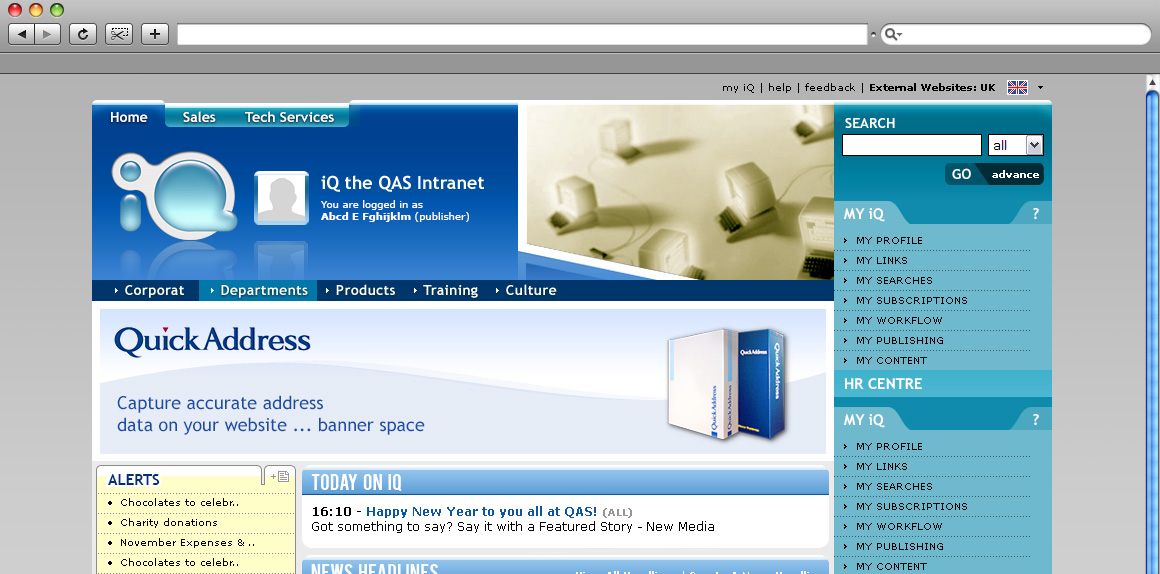Open the 'Happy New Year' story link
1160x574 pixels.
coord(481,511)
